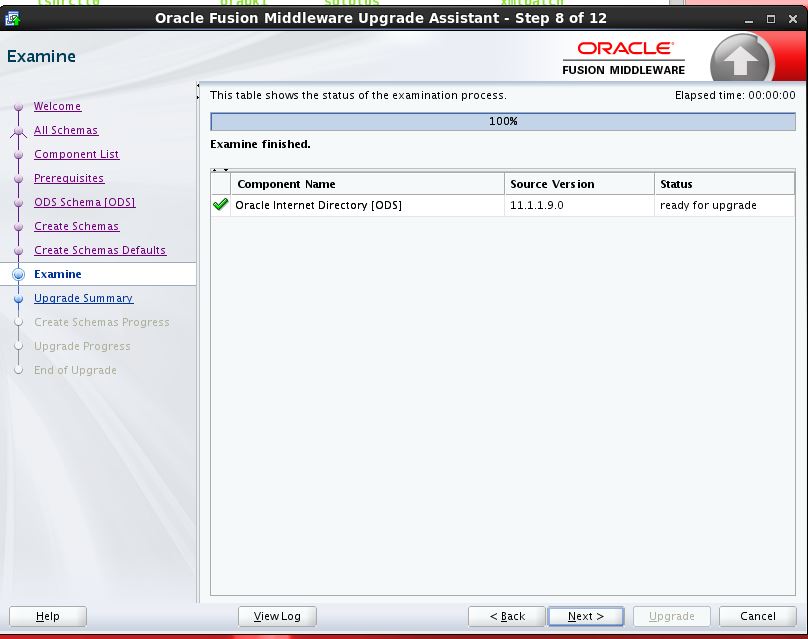The width and height of the screenshot is (808, 639).
Task: Minimize the Upgrade Assistant window
Action: click(749, 19)
